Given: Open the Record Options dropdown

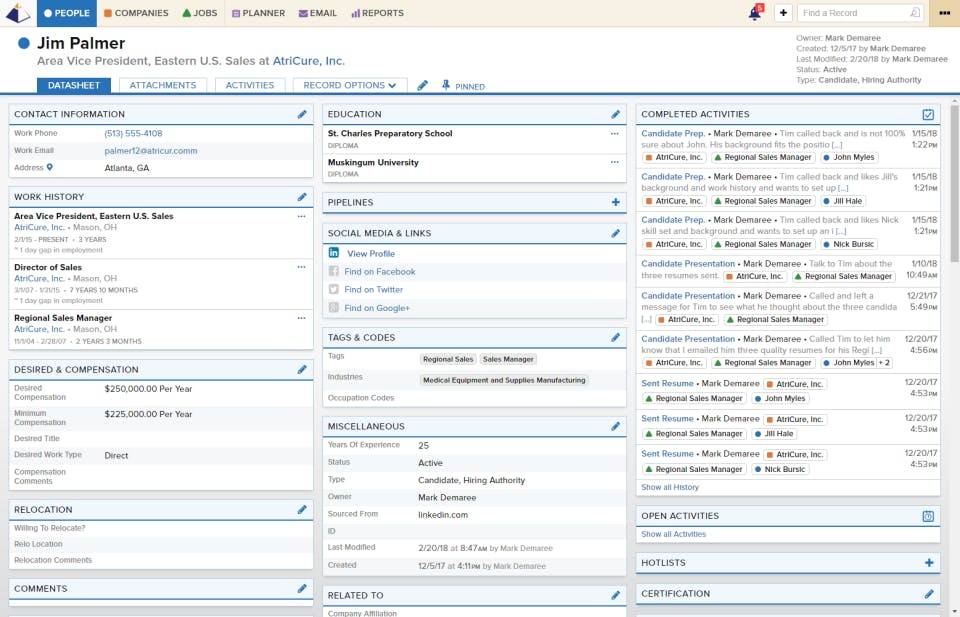Looking at the screenshot, I should (x=350, y=85).
